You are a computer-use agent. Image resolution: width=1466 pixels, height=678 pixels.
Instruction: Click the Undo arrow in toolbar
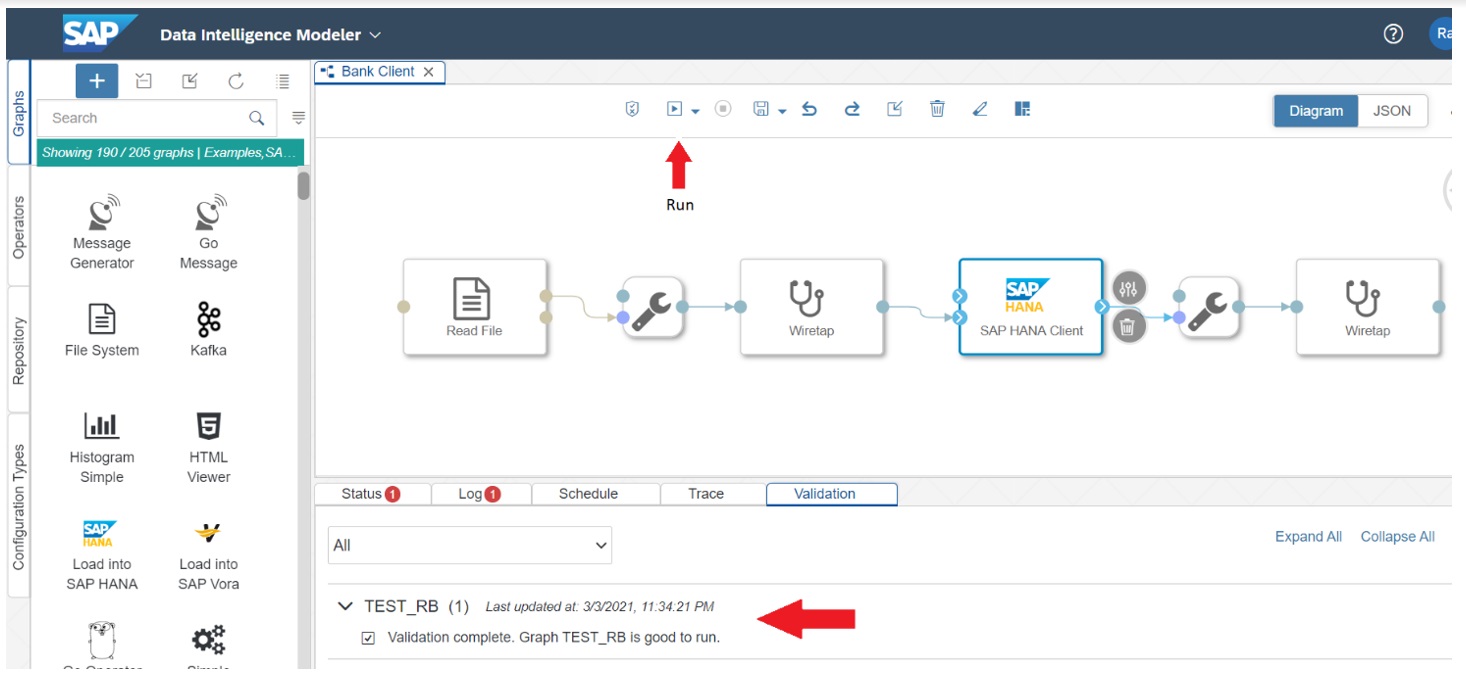(809, 109)
